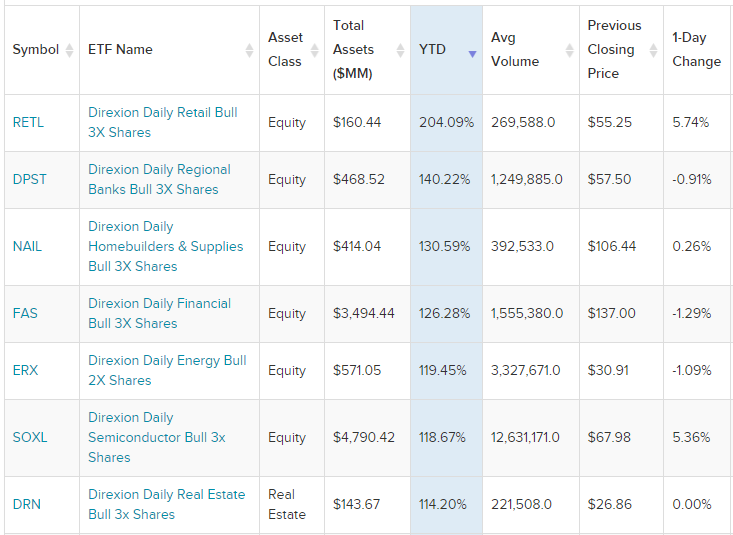Open Direxion Daily Semiconductor Bull 3x link
Viewport: 733px width, 535px height.
(157, 438)
